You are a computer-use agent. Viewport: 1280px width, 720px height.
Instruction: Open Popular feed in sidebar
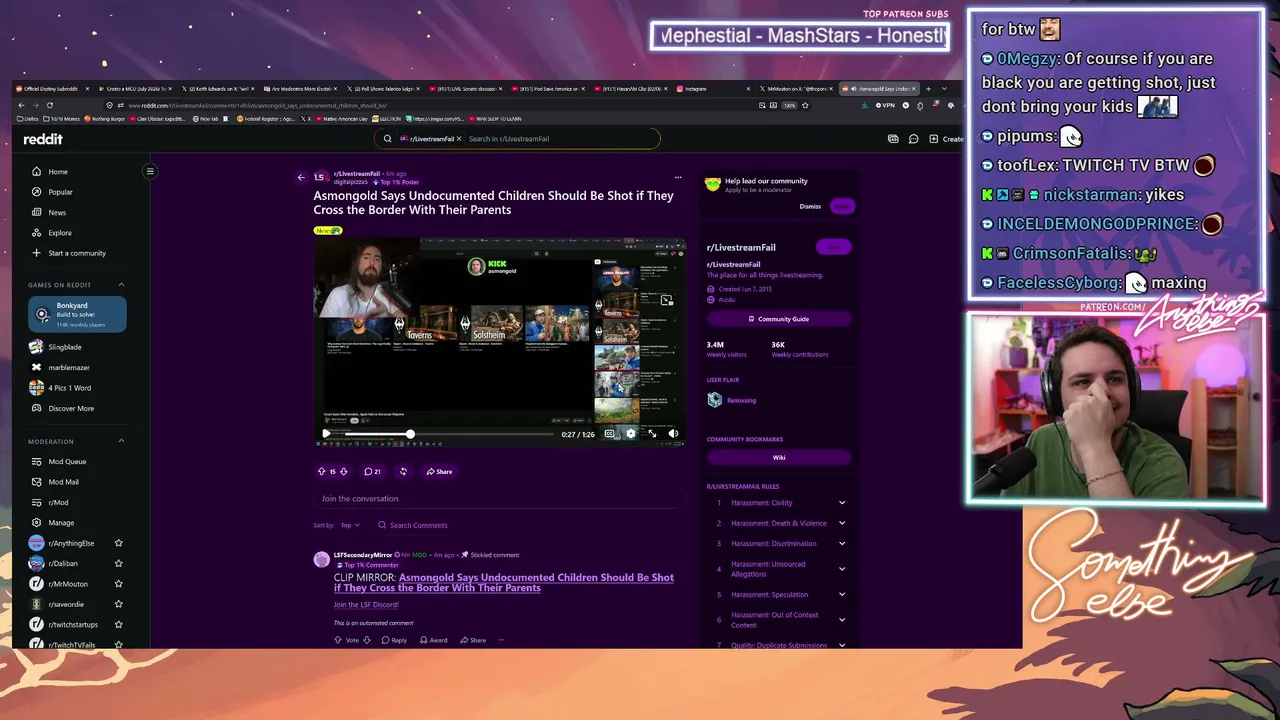pyautogui.click(x=60, y=192)
